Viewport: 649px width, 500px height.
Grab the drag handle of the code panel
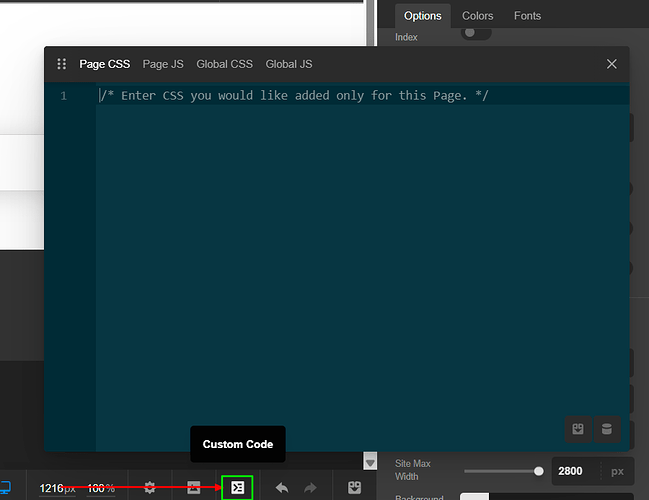coord(61,64)
